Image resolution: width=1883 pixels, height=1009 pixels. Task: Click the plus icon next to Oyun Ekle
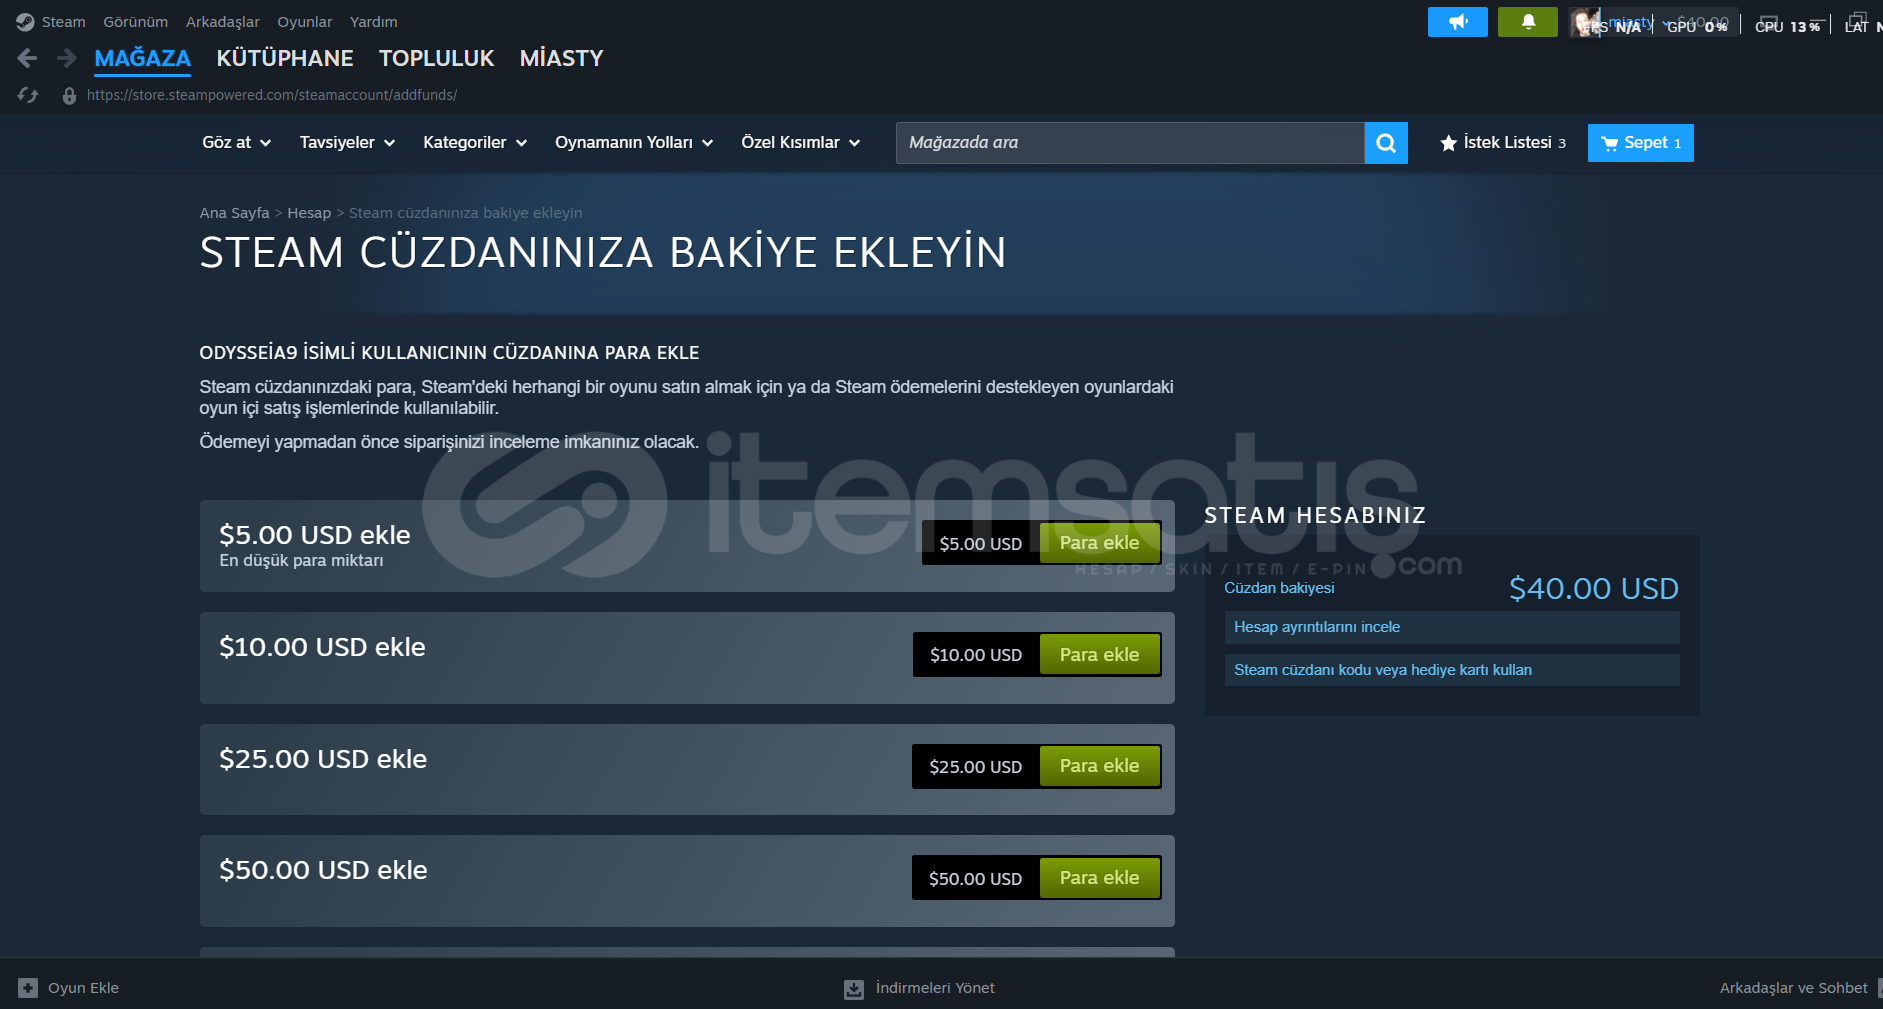(x=28, y=988)
